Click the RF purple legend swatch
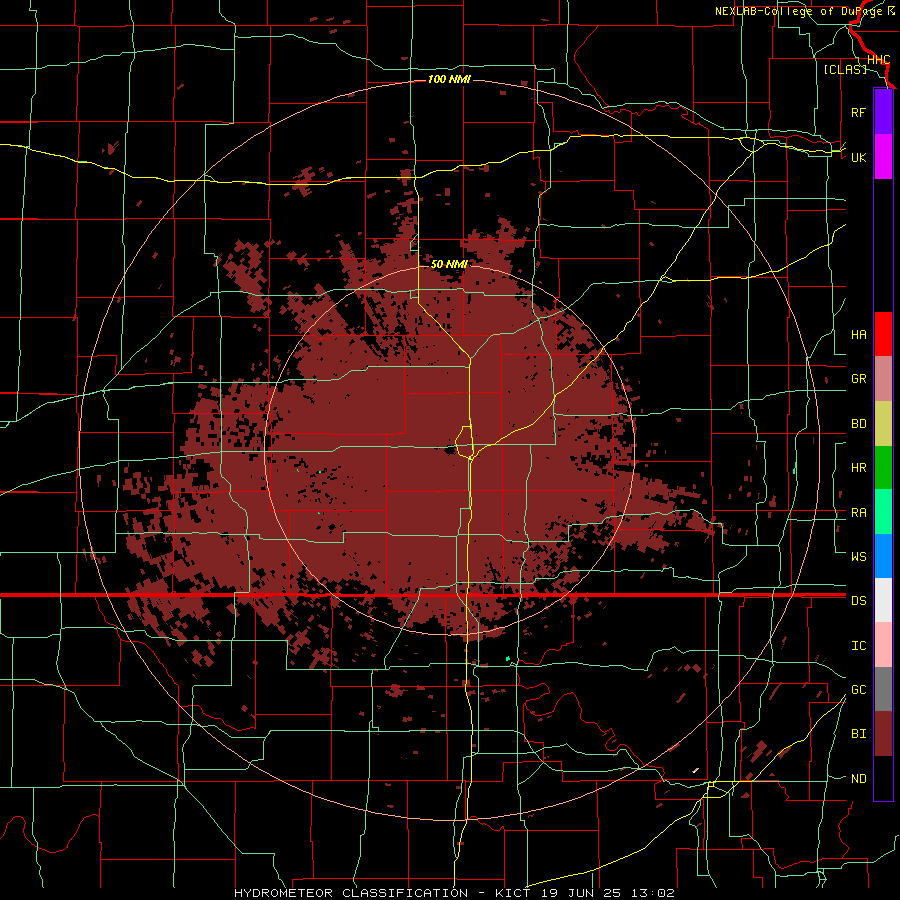Image resolution: width=900 pixels, height=900 pixels. 883,112
